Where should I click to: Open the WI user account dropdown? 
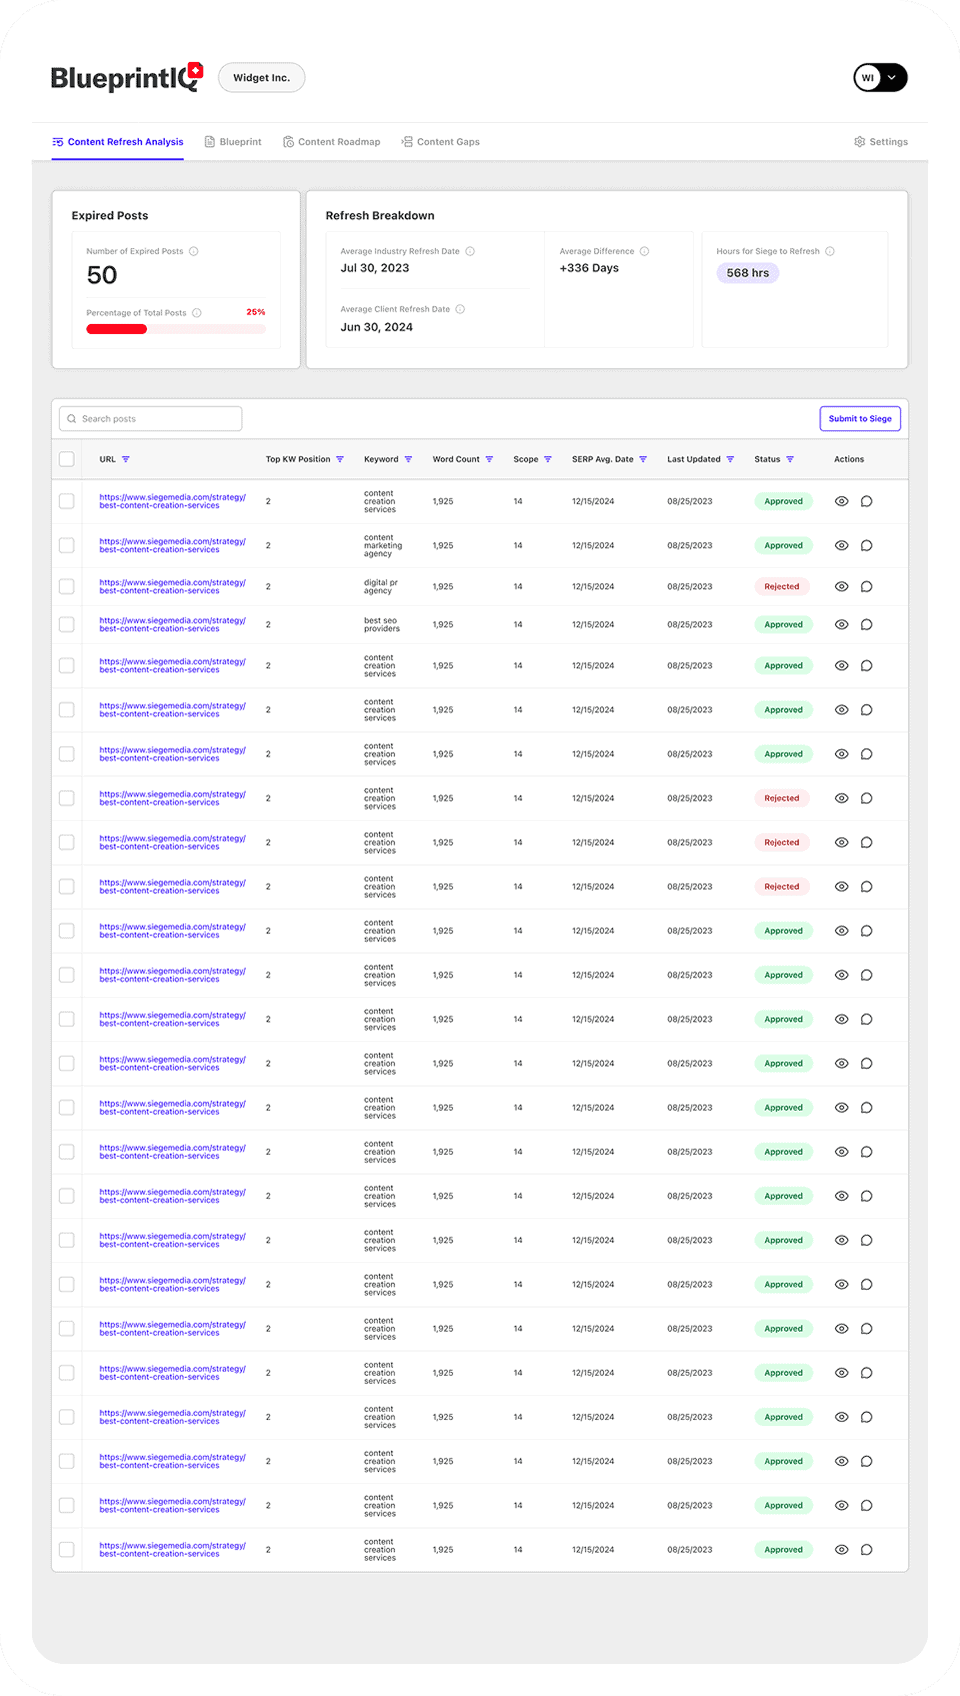point(880,78)
